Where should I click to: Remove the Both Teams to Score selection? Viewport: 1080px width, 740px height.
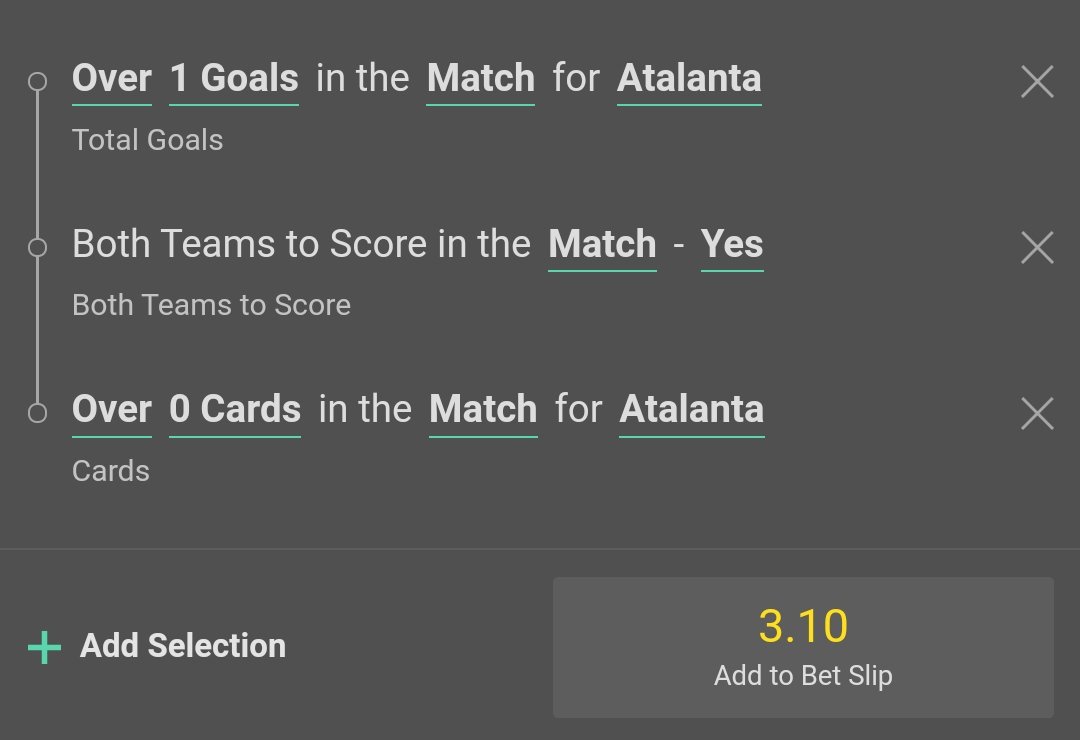(x=1037, y=247)
